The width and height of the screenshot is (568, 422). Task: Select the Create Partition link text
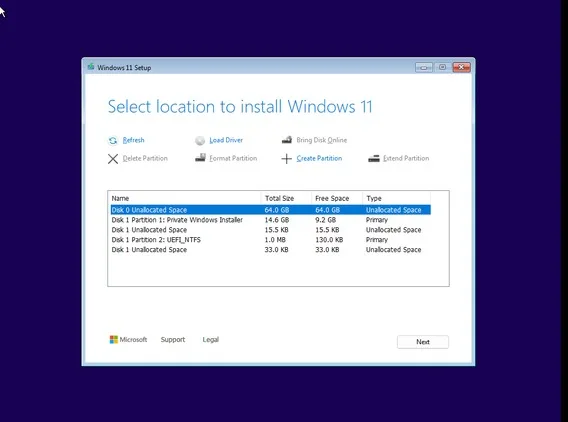pos(319,158)
